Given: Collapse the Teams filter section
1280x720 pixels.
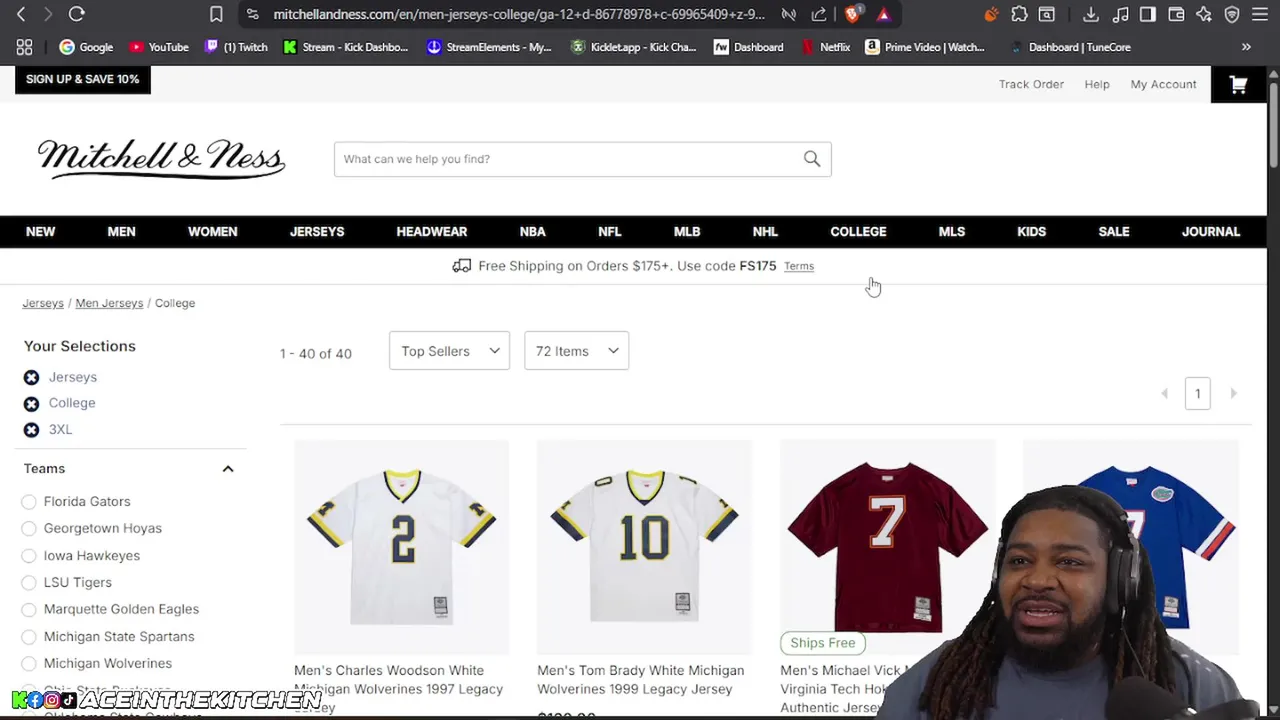Looking at the screenshot, I should tap(227, 468).
